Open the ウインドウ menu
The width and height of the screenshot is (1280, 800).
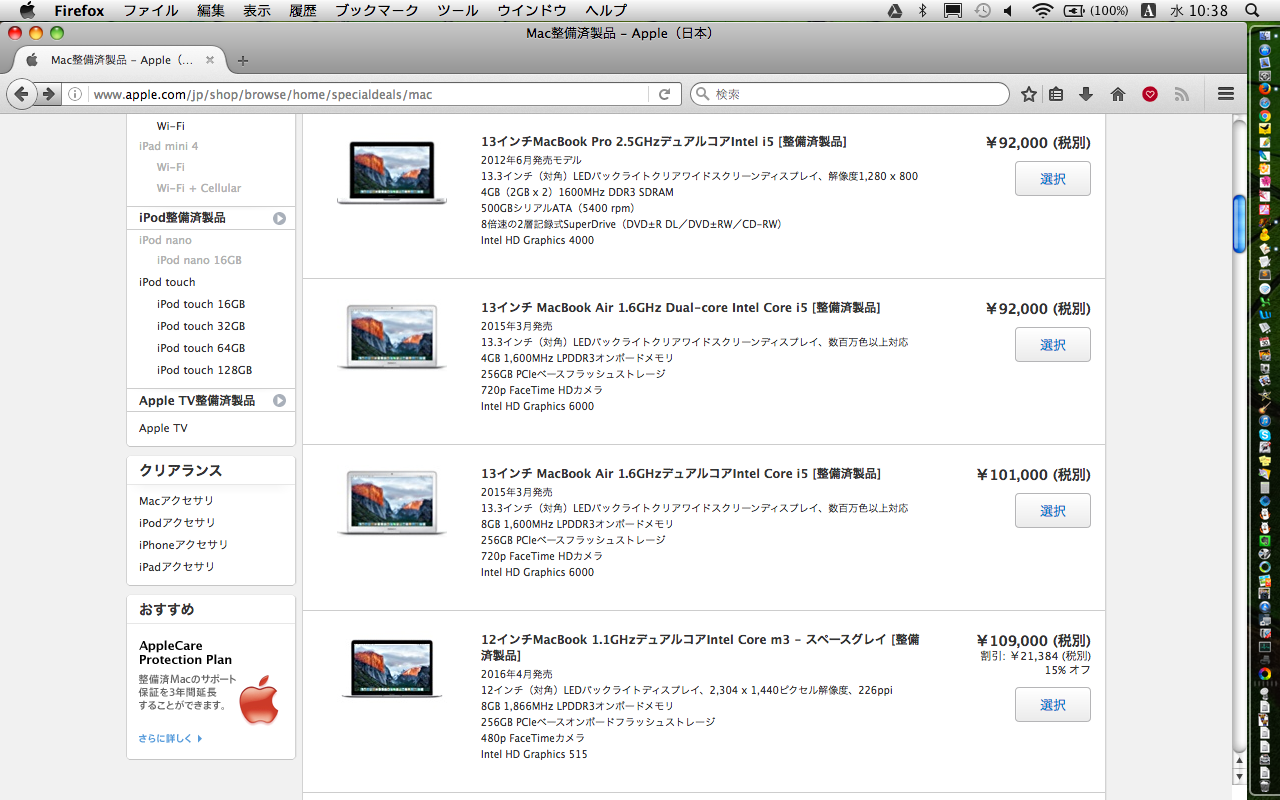(532, 11)
